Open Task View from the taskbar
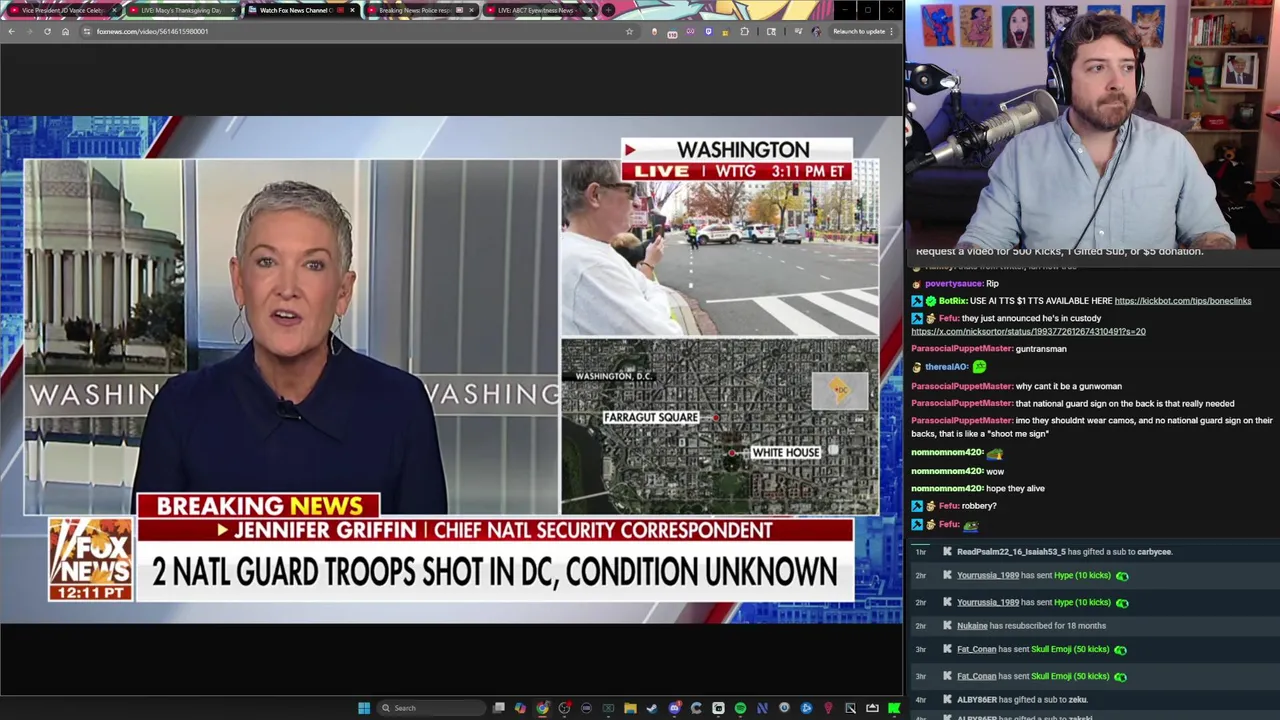Image resolution: width=1280 pixels, height=720 pixels. (499, 708)
